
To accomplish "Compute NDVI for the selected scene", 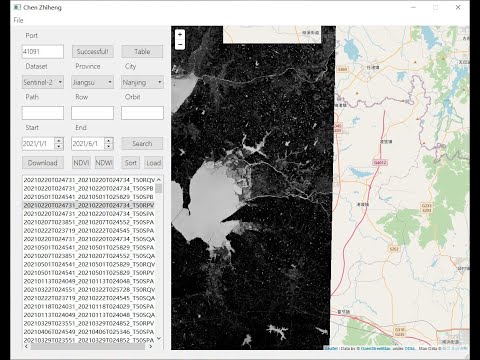I will (81, 163).
